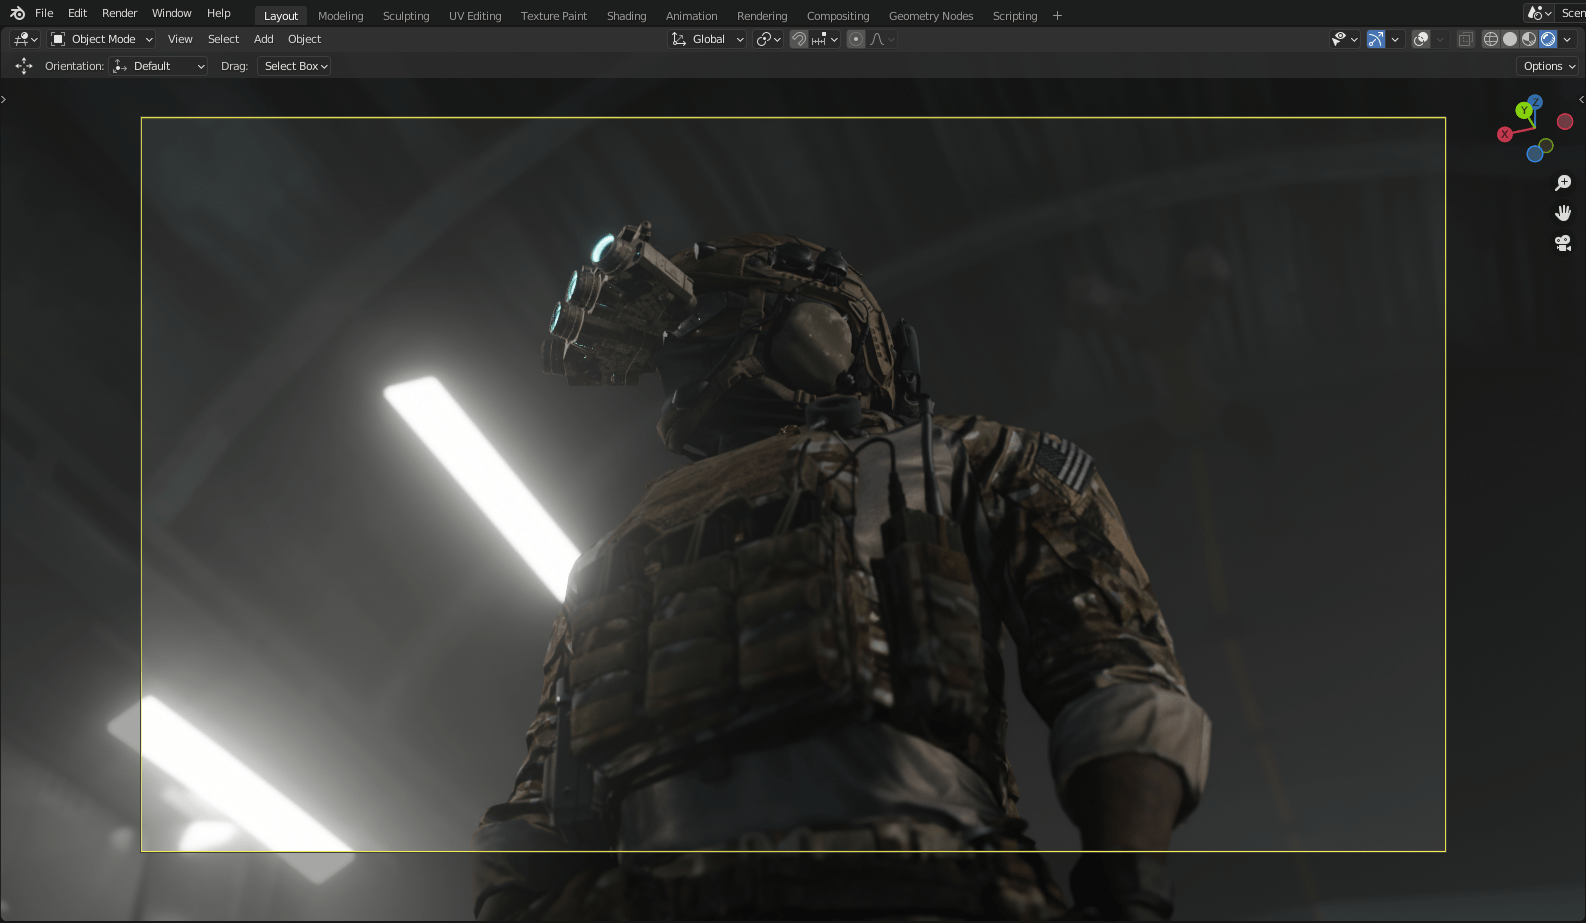
Task: Open the Object Mode dropdown
Action: tap(102, 39)
